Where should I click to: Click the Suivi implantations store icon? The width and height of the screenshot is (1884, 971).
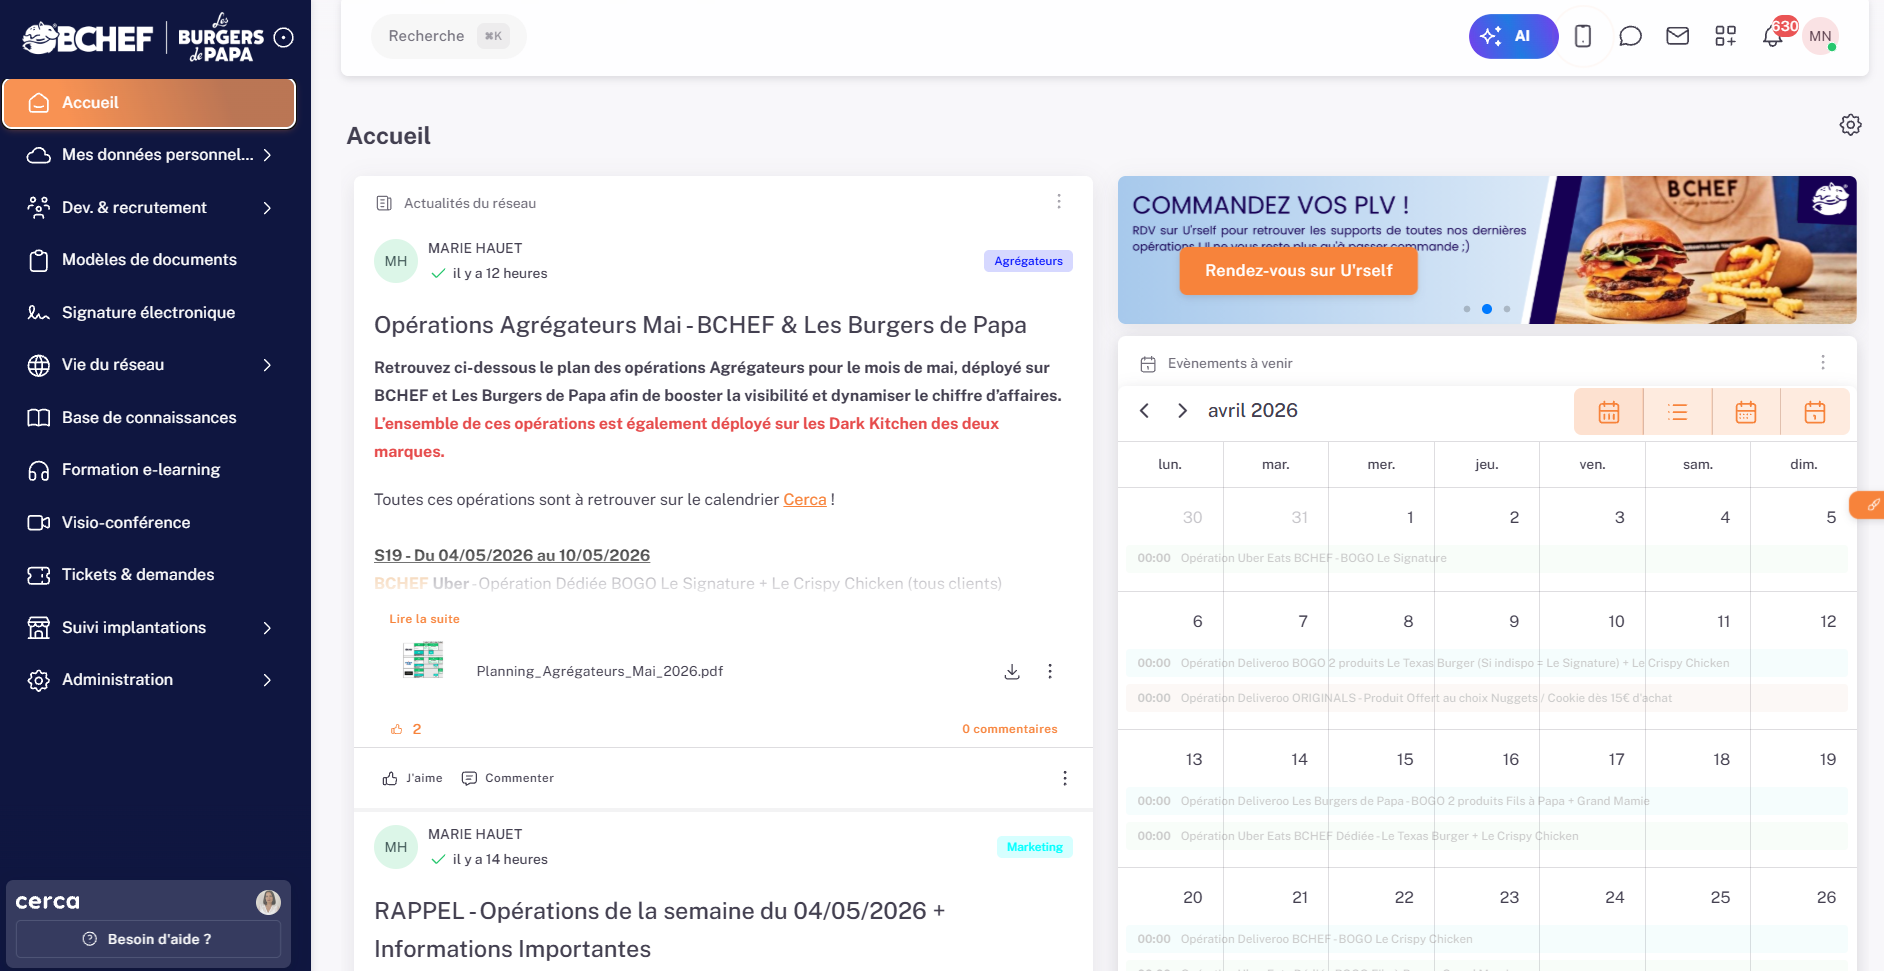tap(39, 628)
